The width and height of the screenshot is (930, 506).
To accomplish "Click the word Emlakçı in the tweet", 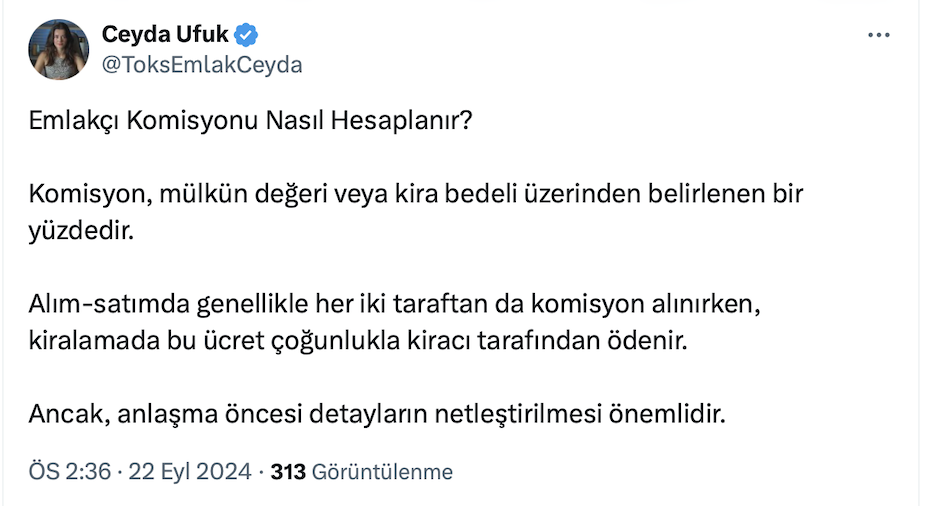I will [x=72, y=123].
